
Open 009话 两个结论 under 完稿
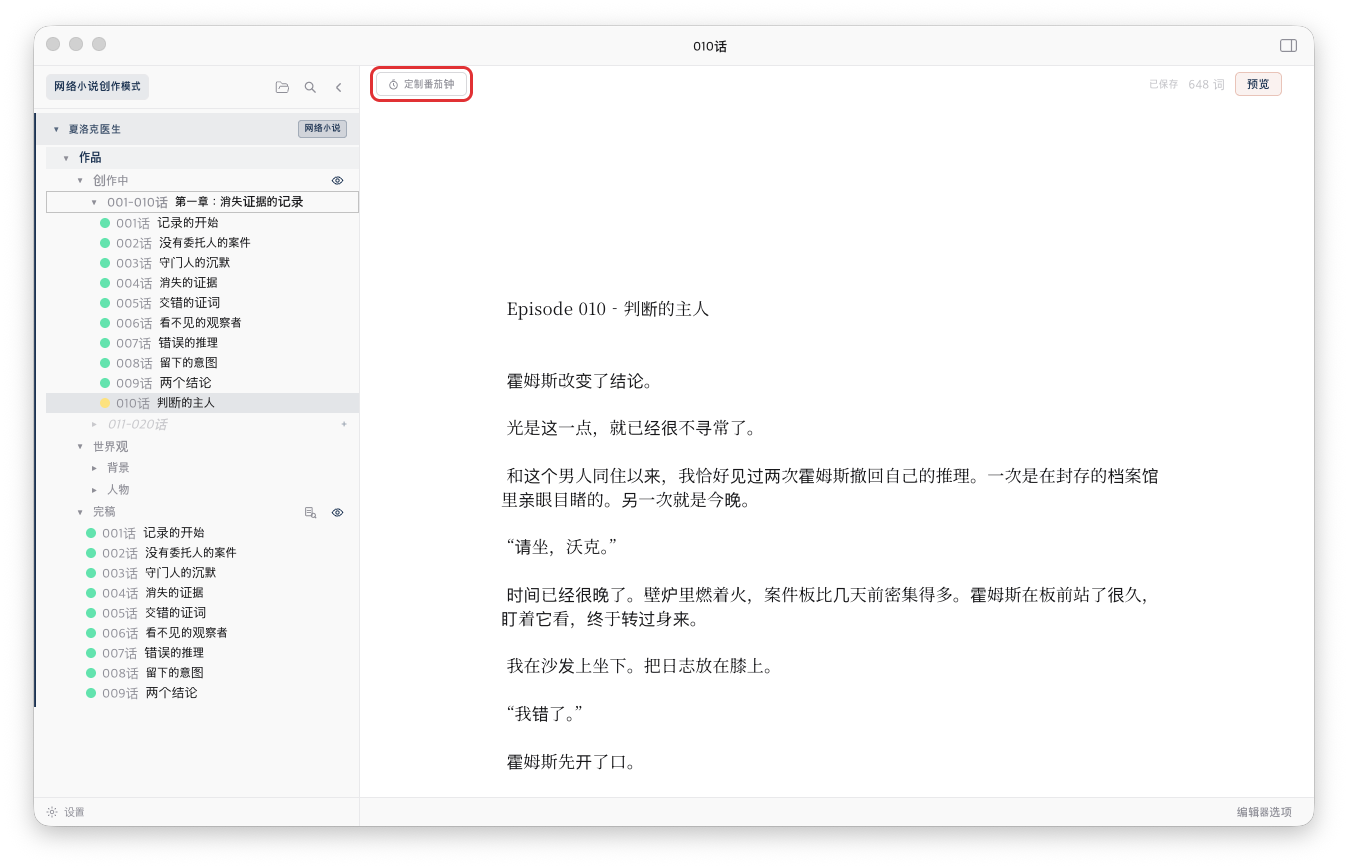[202, 693]
